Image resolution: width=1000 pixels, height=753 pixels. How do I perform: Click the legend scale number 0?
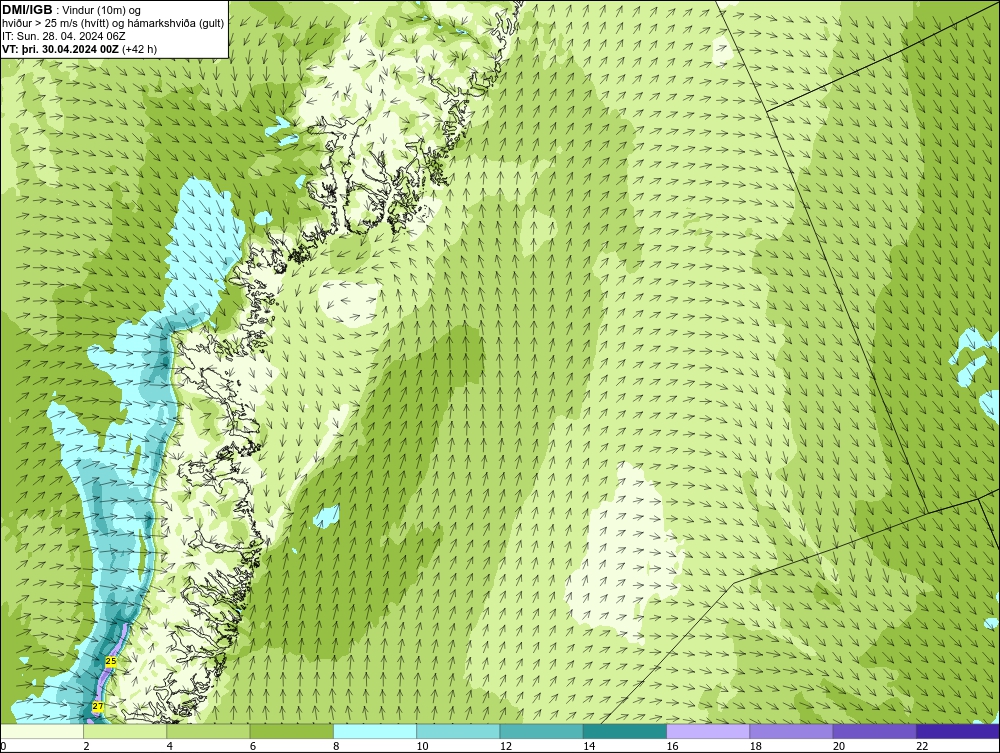[x=3, y=746]
